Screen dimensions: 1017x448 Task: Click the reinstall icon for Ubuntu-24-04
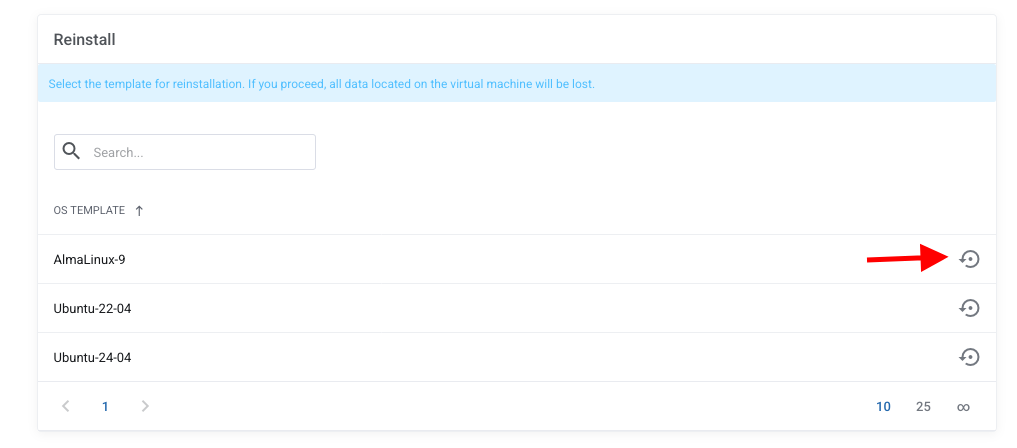click(969, 357)
